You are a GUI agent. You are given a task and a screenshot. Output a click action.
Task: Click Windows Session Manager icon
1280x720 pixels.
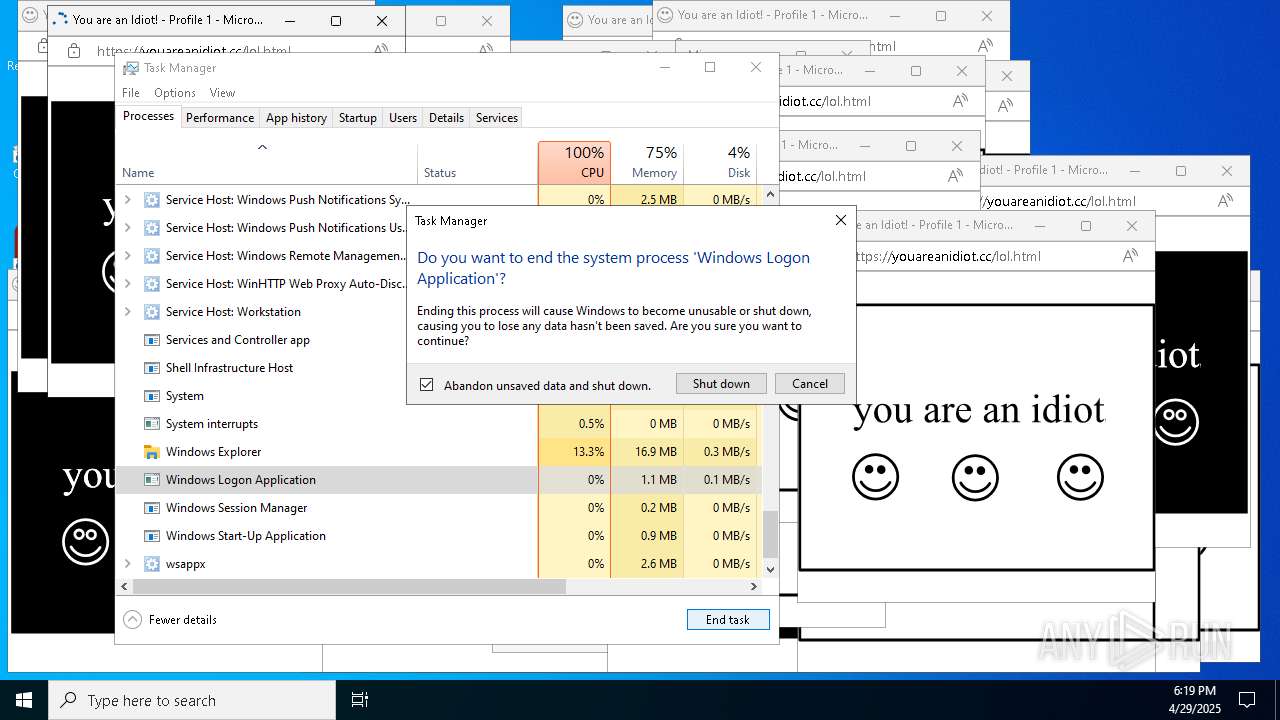coord(152,508)
